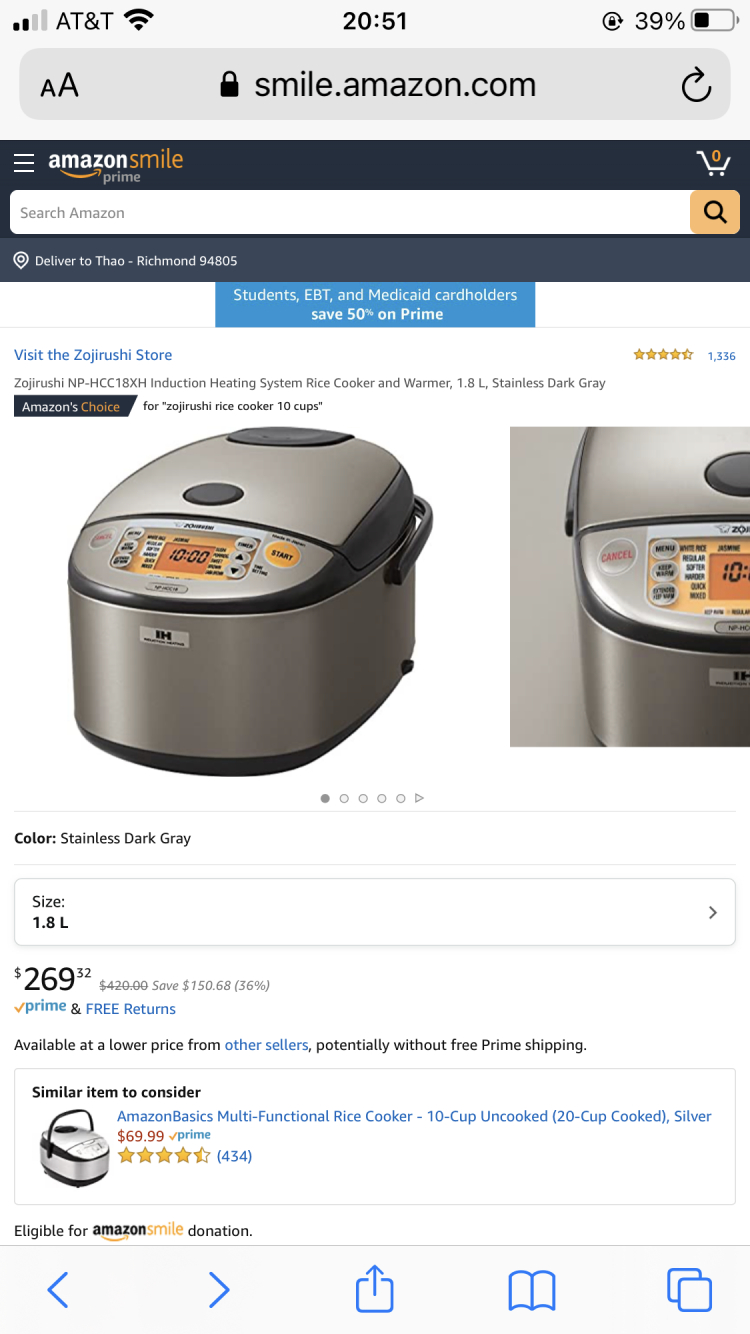Open the shopping cart
Screen dimensions: 750x1334
(x=713, y=162)
